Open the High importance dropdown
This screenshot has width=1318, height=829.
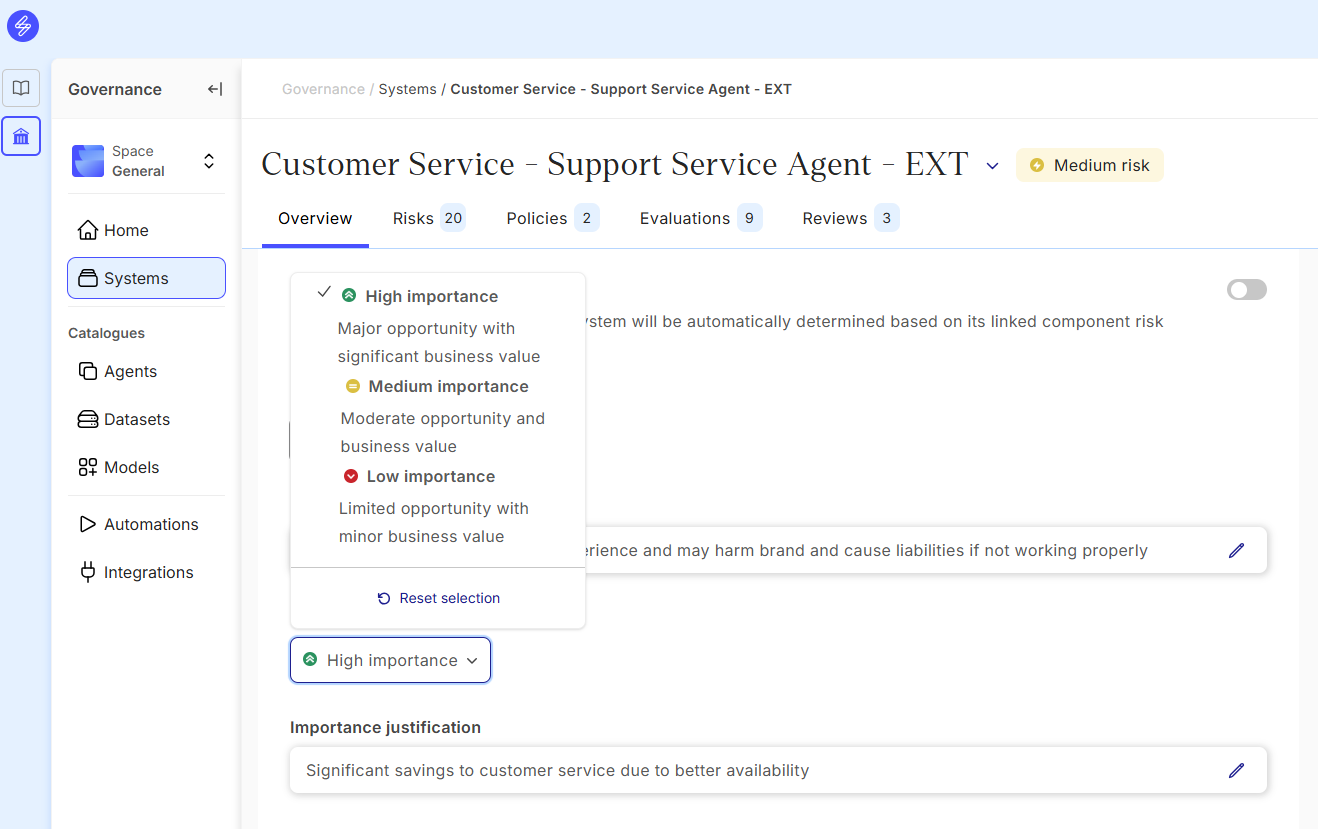tap(390, 660)
